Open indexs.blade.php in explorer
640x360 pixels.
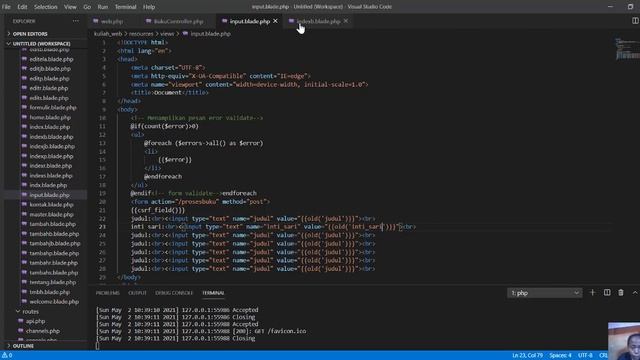(51, 176)
